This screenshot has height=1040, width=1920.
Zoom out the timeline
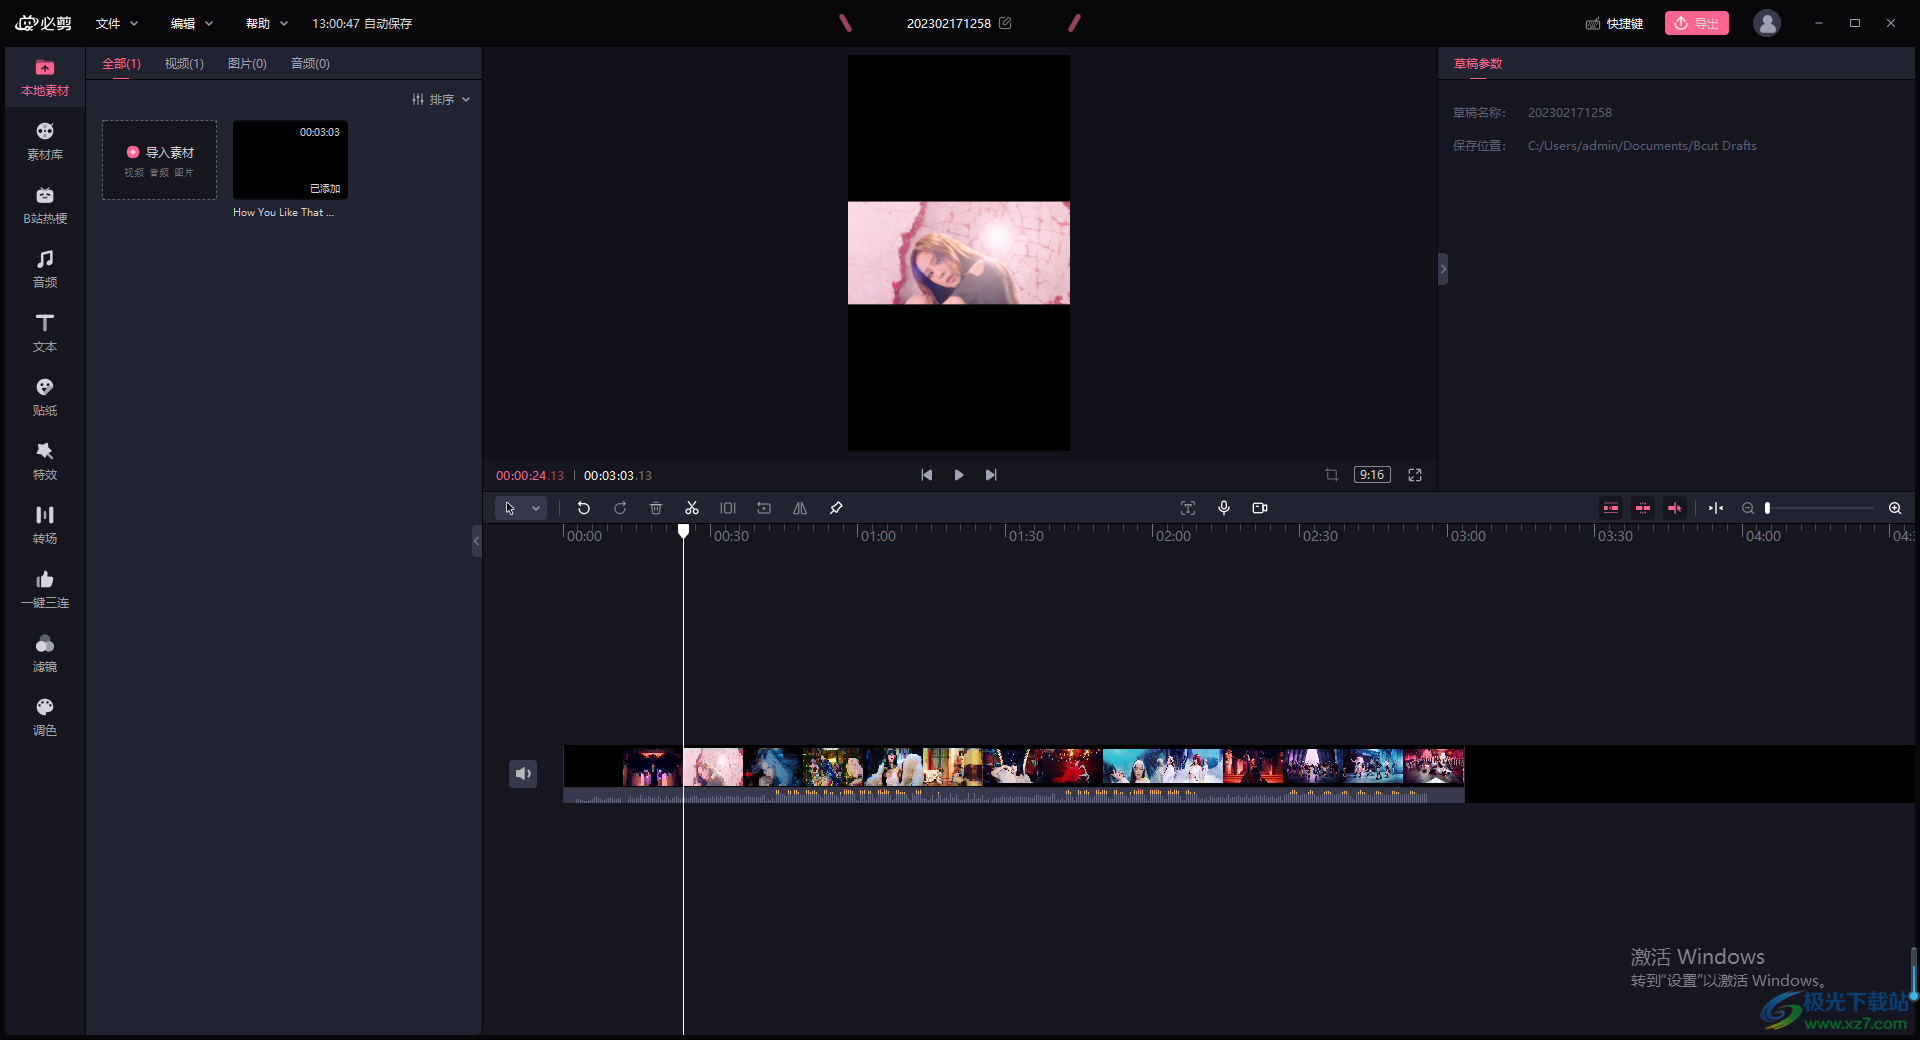point(1748,508)
